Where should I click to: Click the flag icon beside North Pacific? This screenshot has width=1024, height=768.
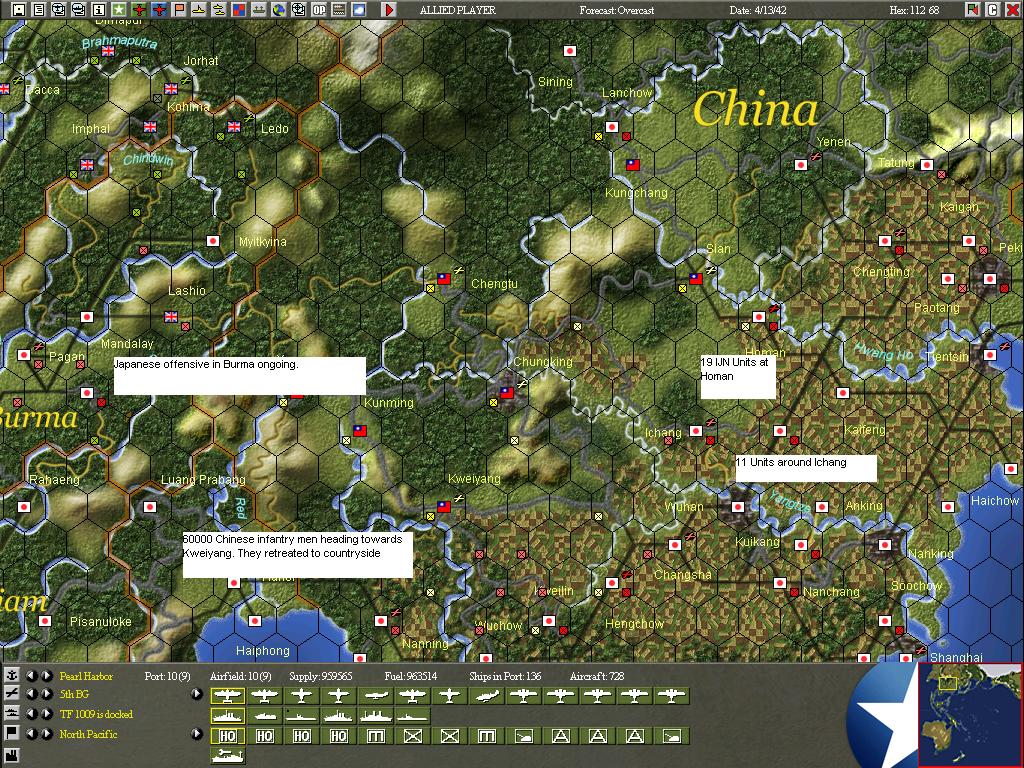click(11, 733)
